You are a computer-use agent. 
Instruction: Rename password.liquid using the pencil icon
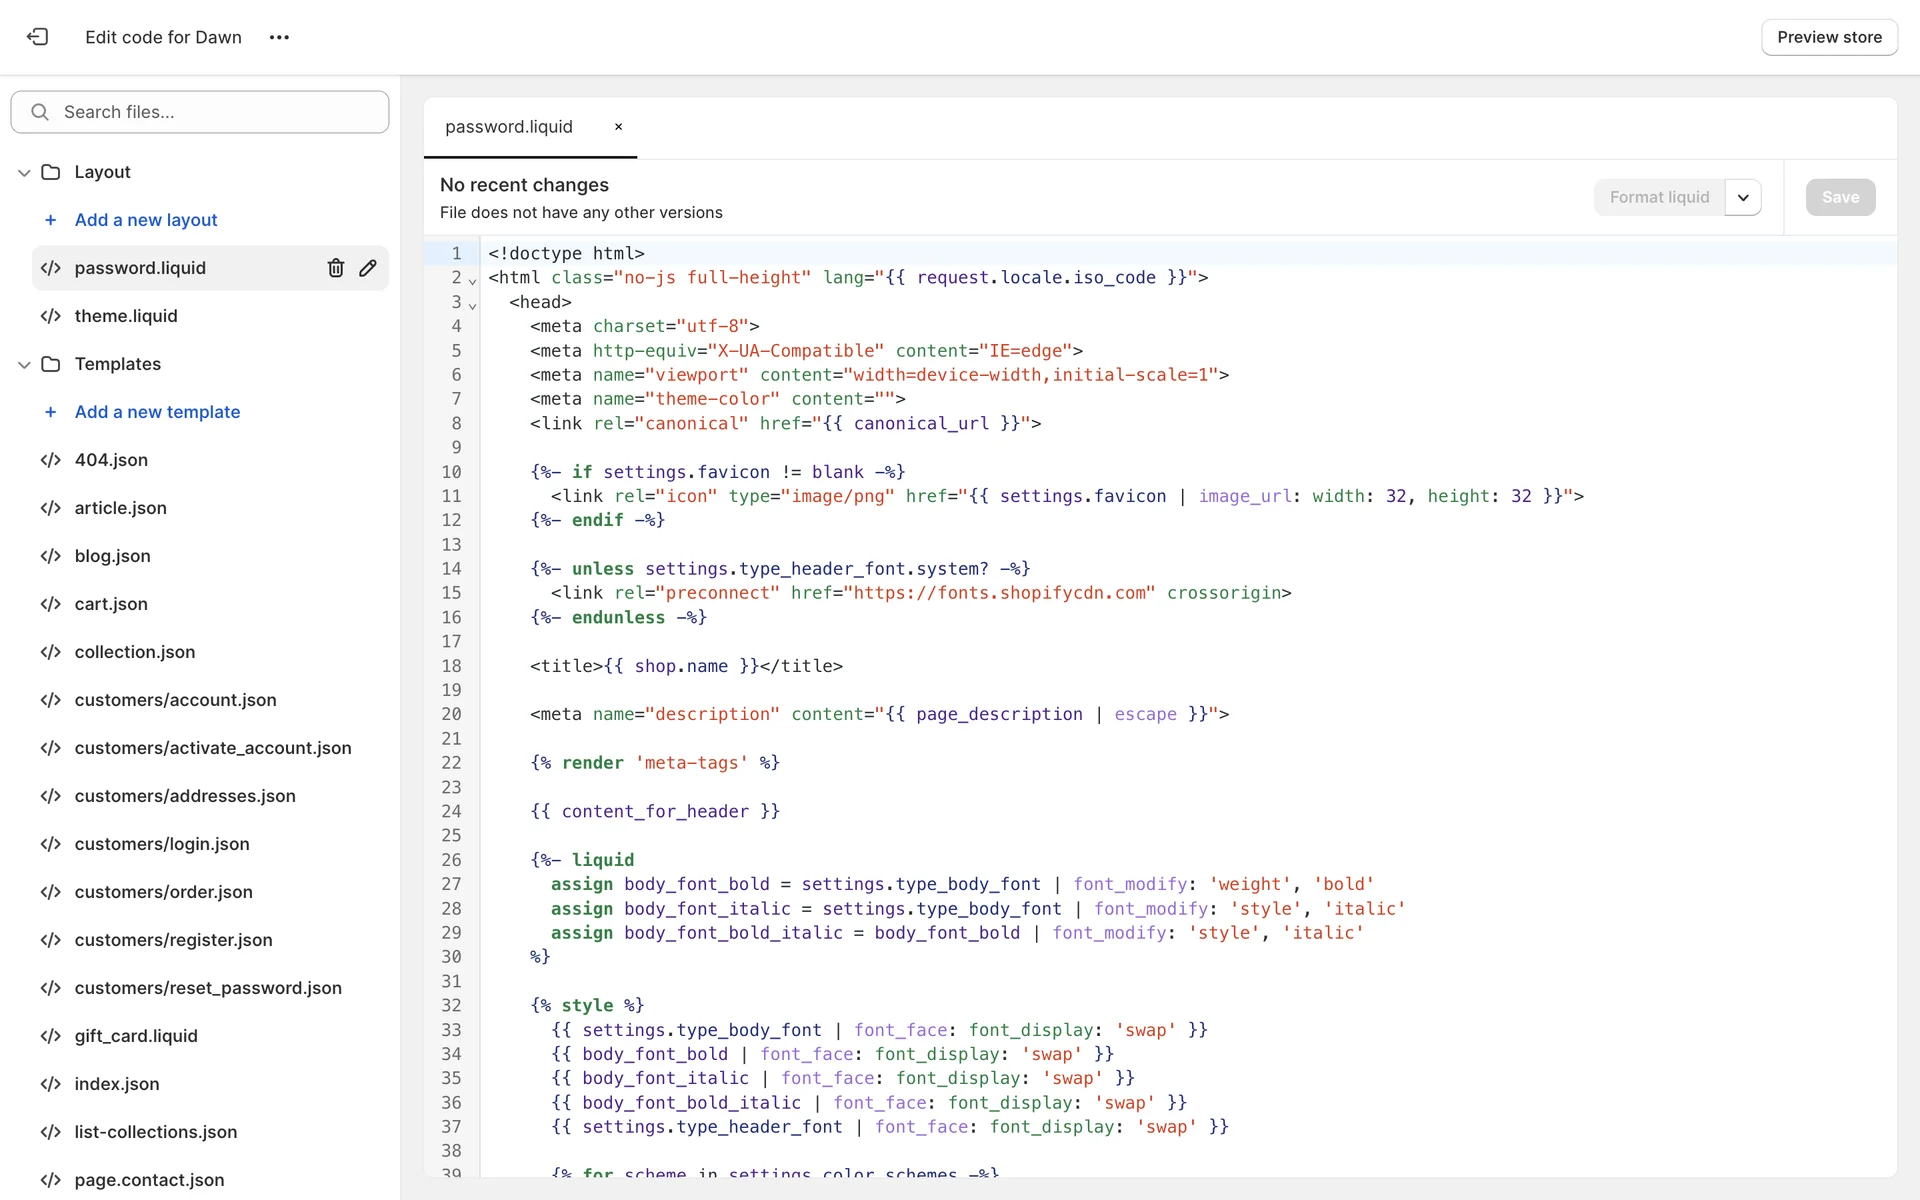point(368,268)
